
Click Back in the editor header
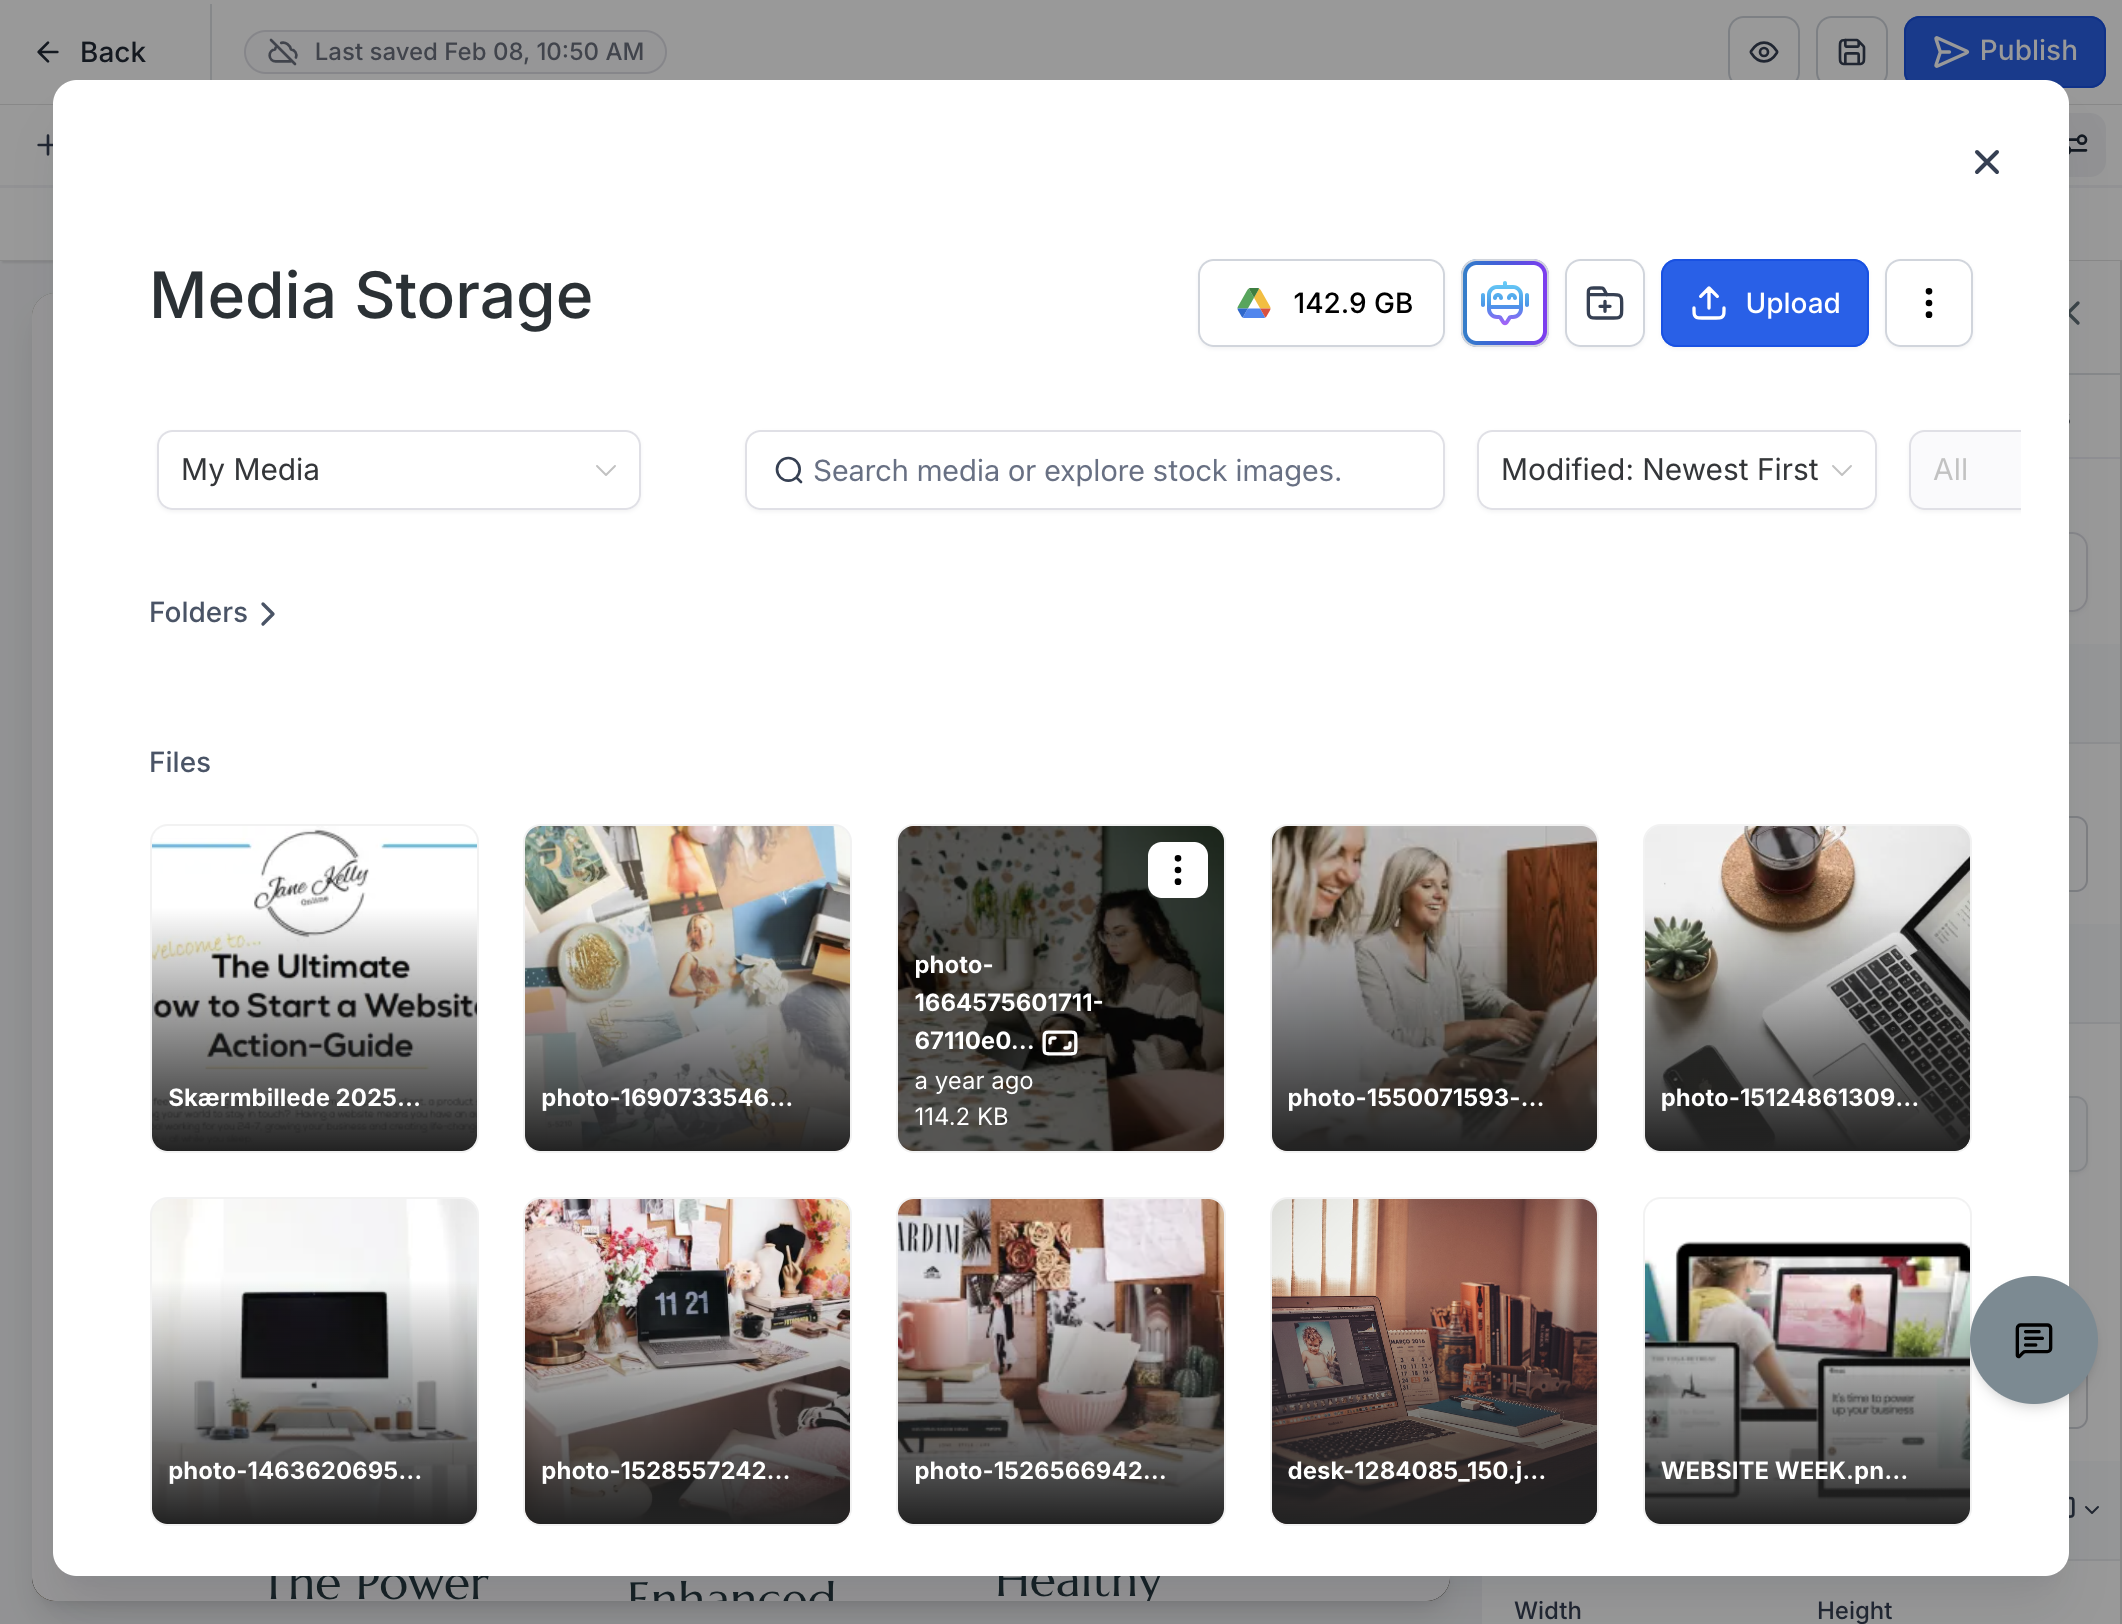pyautogui.click(x=90, y=52)
